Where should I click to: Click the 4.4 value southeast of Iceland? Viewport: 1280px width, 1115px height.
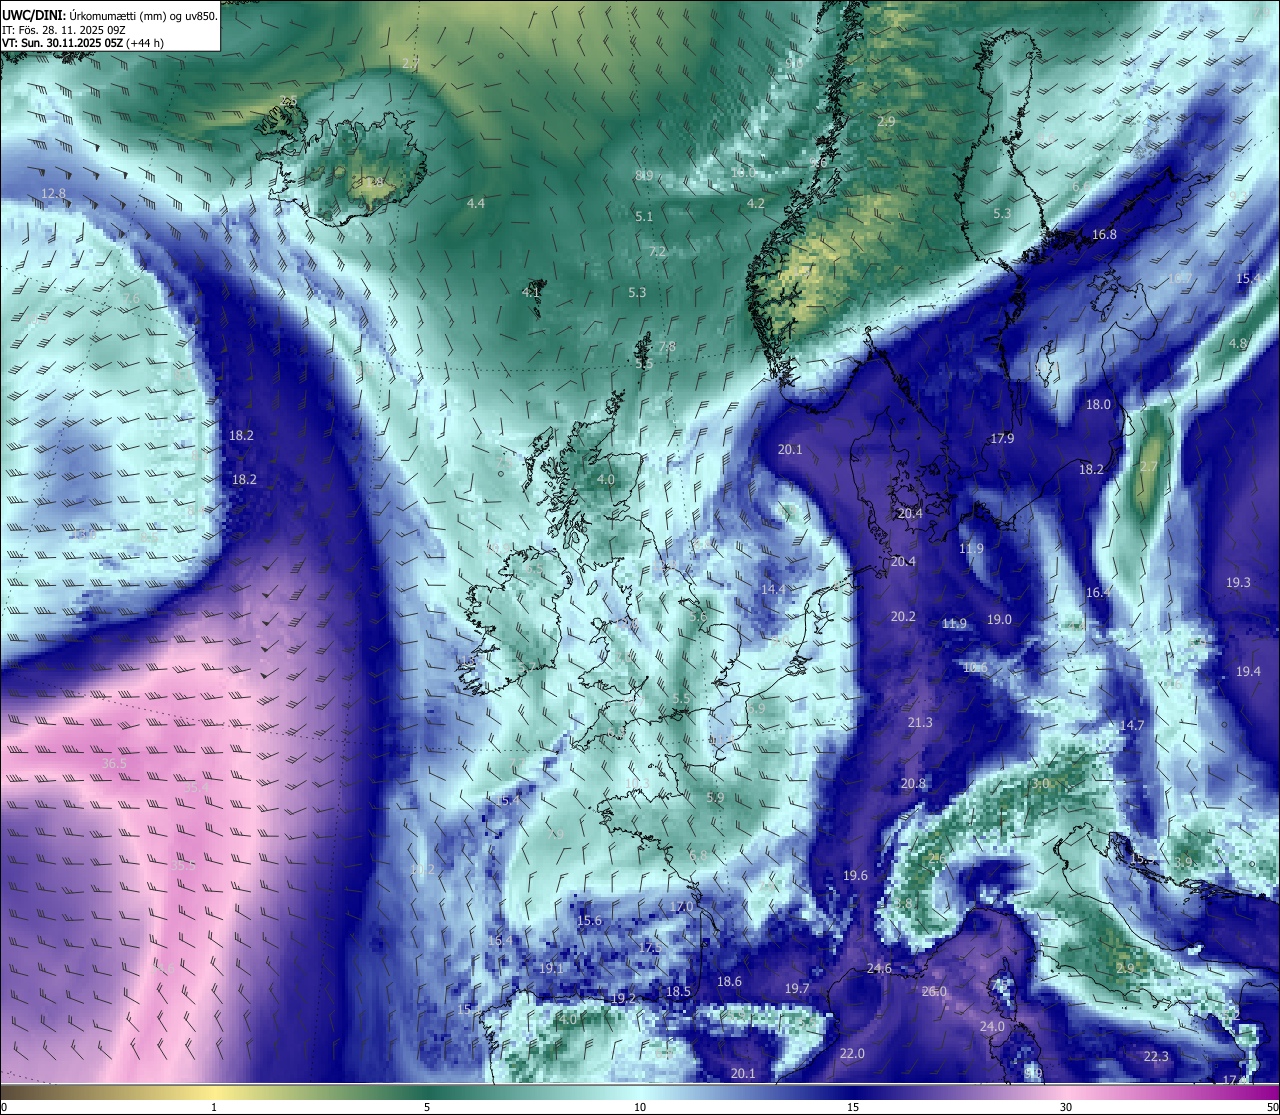click(476, 203)
